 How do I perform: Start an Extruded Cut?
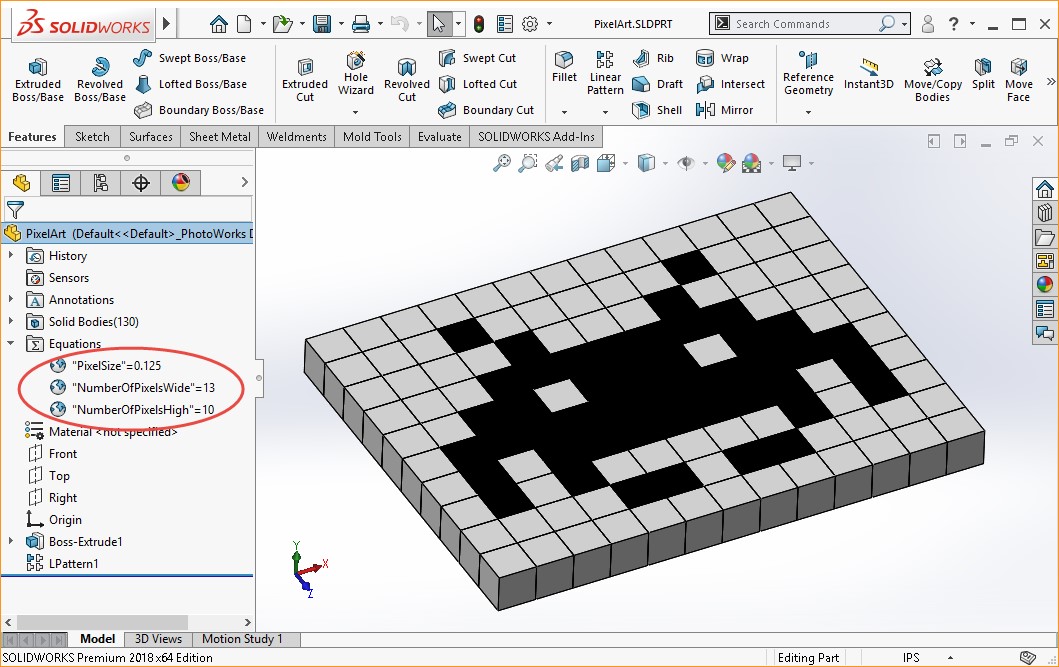305,80
